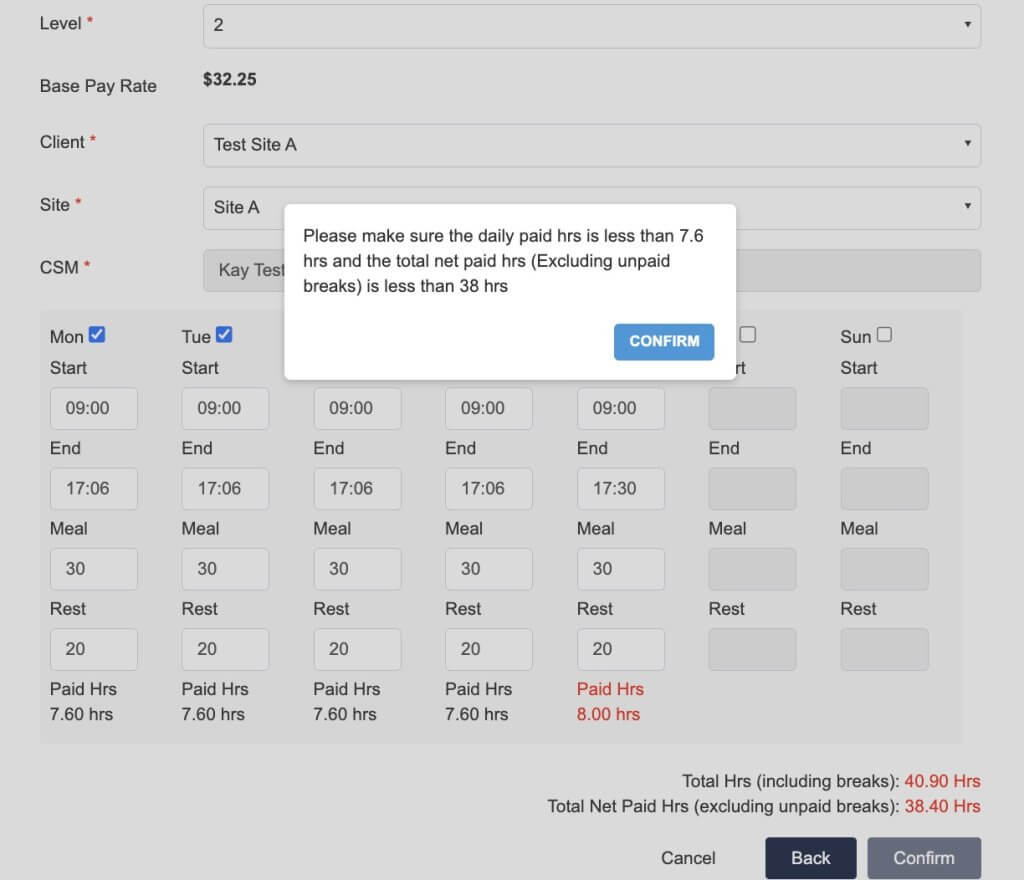Click the Mon End time field
Image resolution: width=1024 pixels, height=880 pixels.
pos(93,488)
